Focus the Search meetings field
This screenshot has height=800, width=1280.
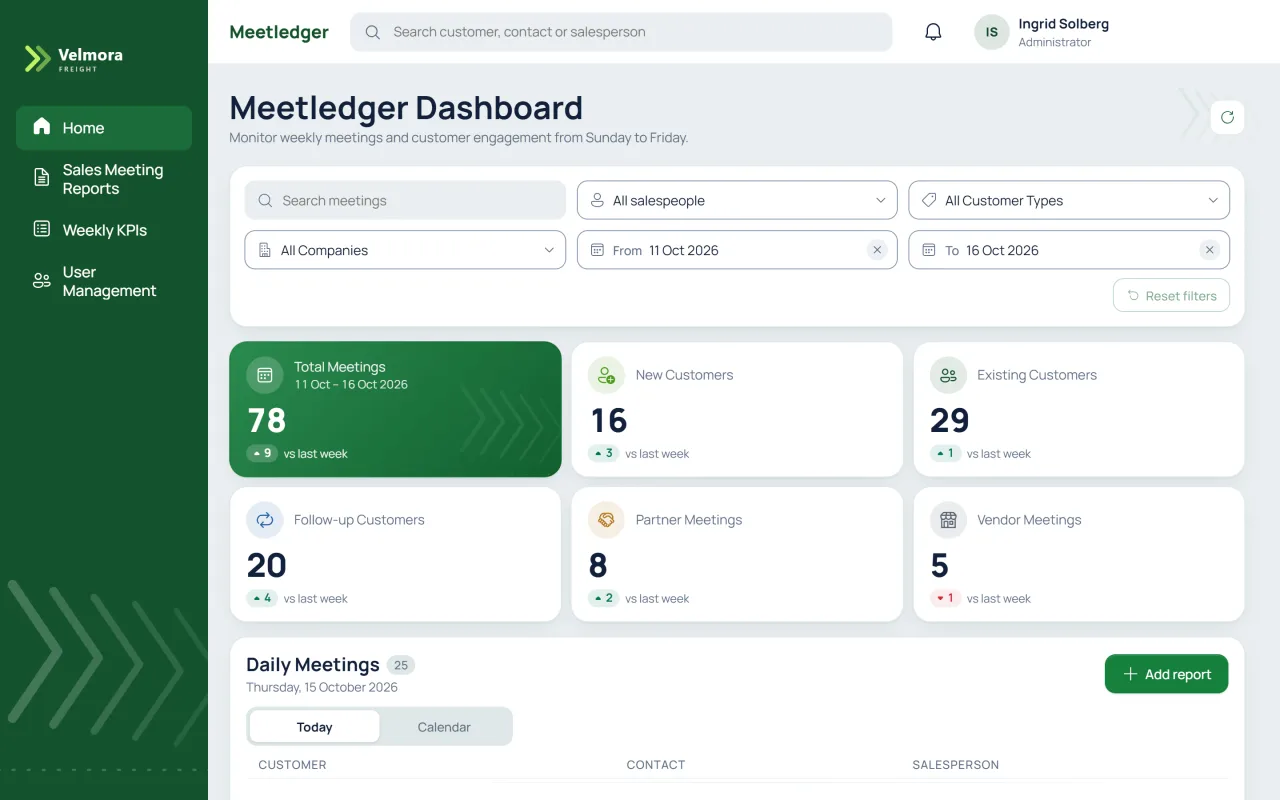click(405, 200)
